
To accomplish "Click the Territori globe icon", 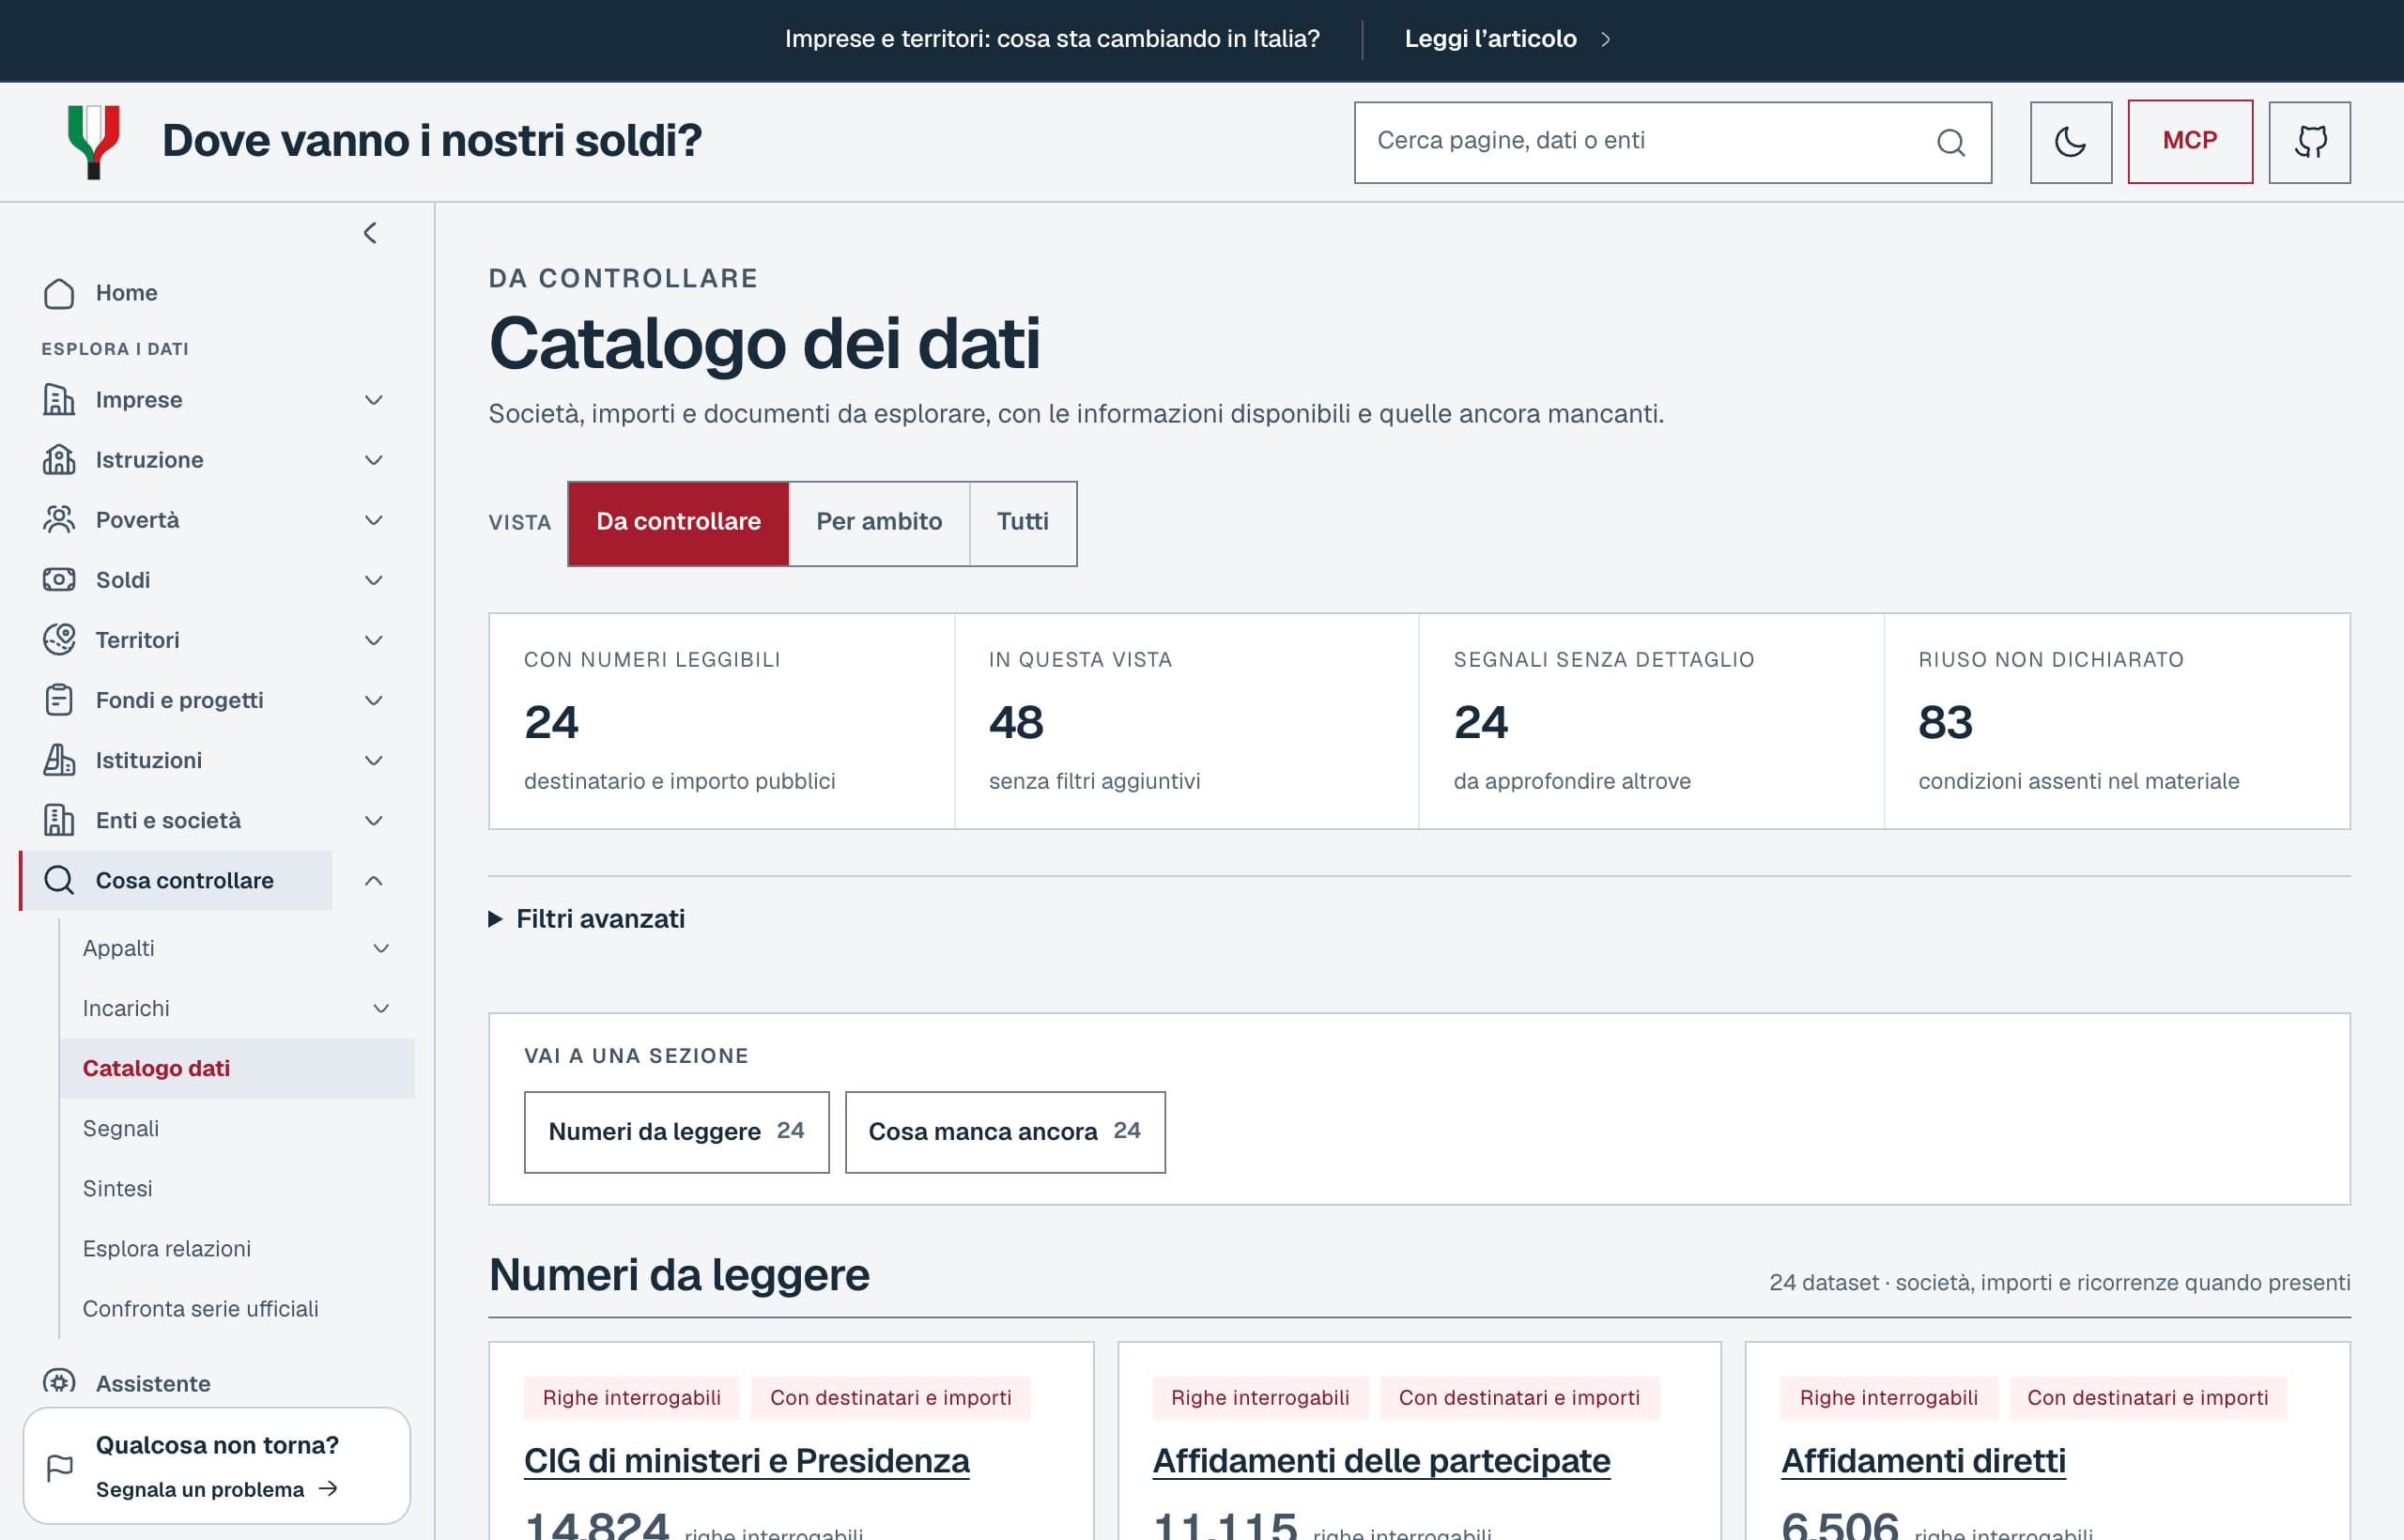I will [59, 640].
